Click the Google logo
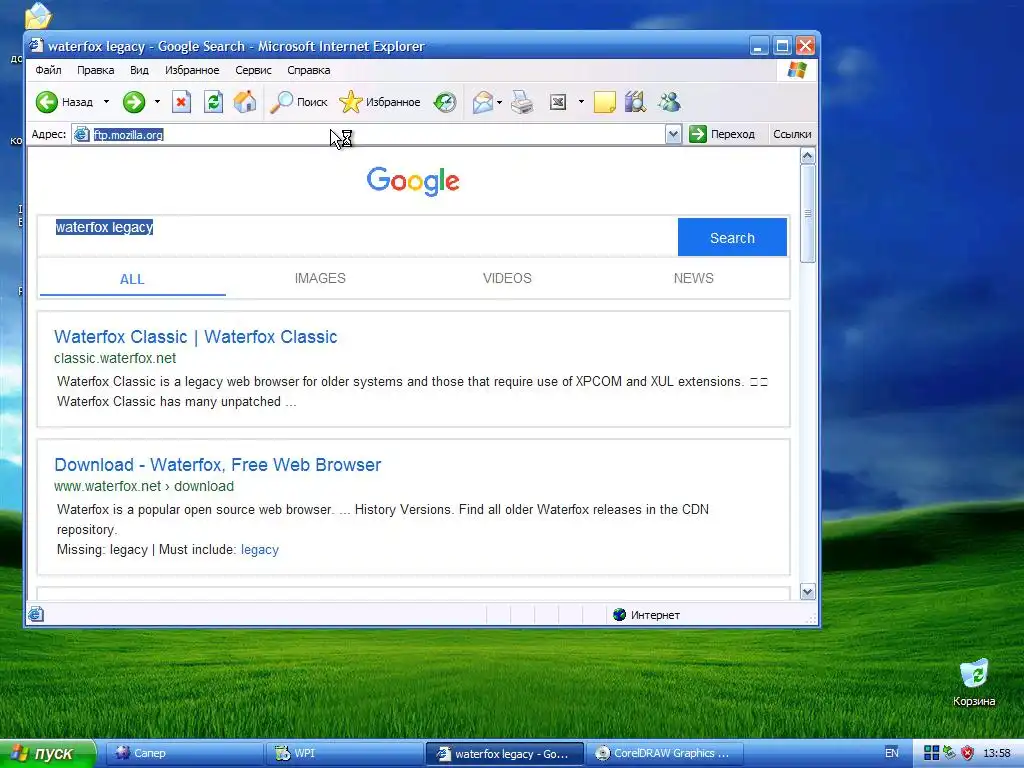This screenshot has width=1024, height=768. (x=413, y=181)
